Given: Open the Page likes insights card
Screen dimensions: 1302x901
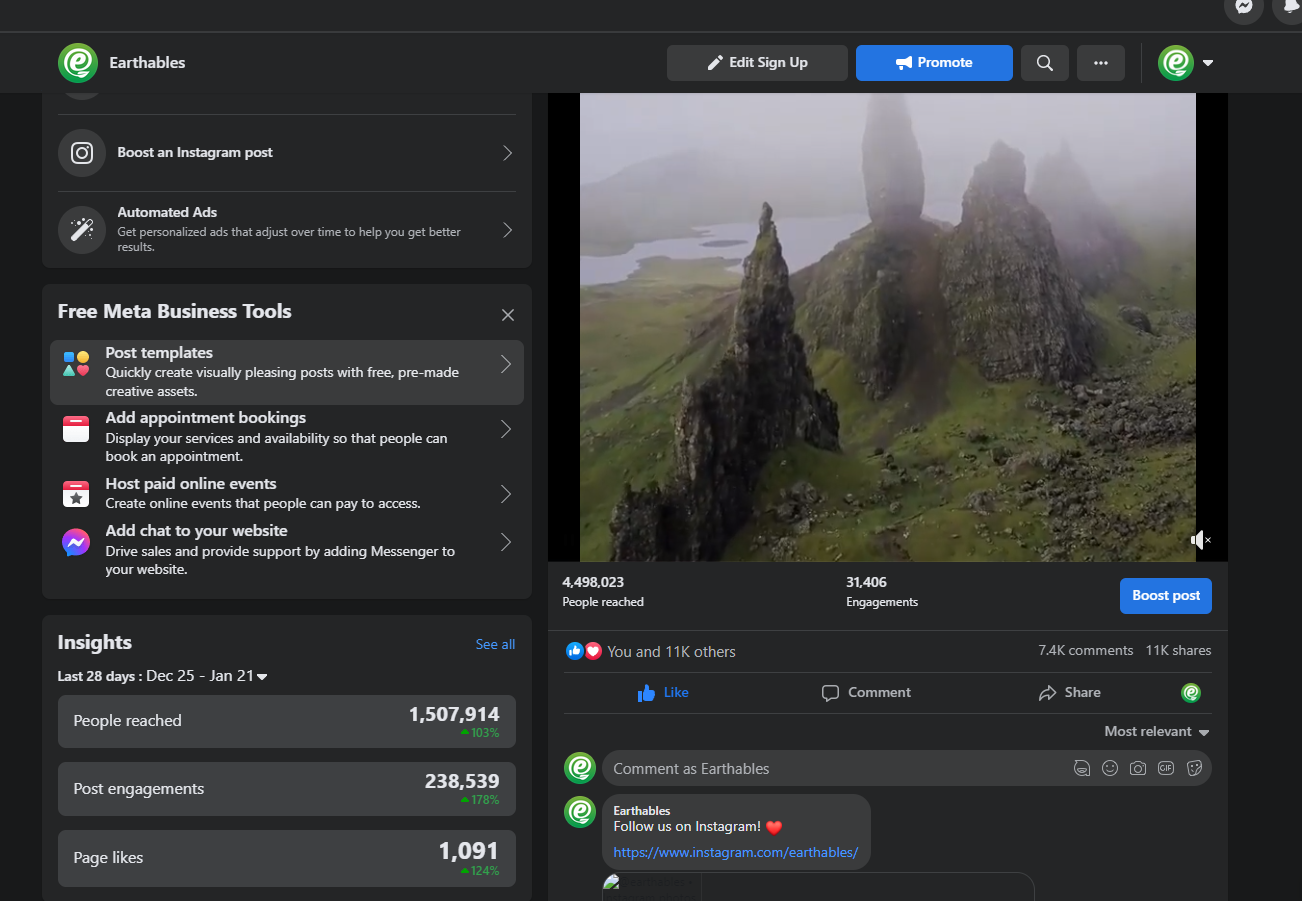Looking at the screenshot, I should 287,858.
